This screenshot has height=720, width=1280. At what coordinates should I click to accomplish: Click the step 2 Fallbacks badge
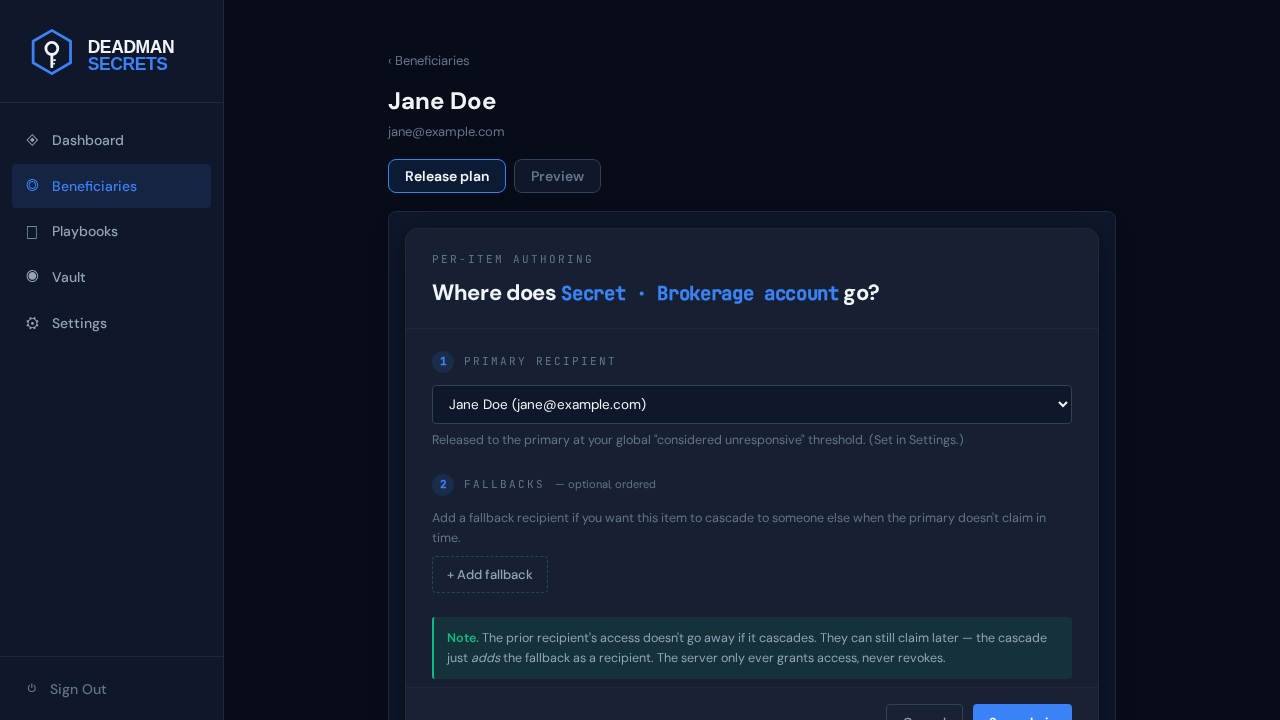[443, 484]
